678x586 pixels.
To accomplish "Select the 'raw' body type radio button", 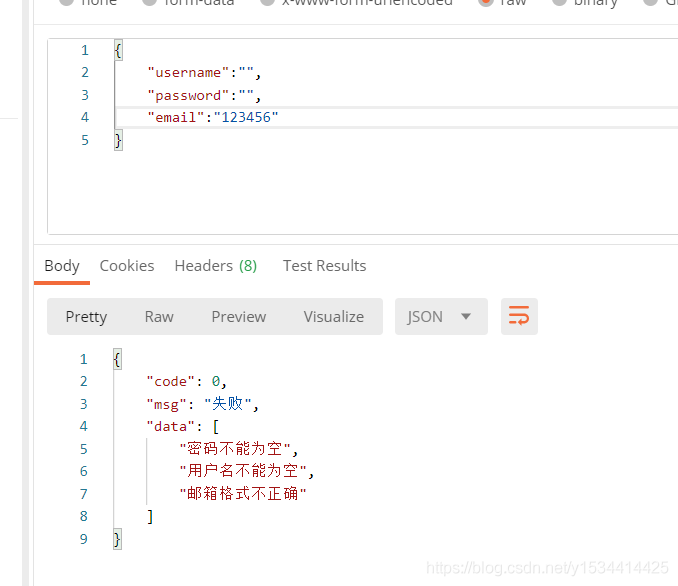I will [x=487, y=3].
